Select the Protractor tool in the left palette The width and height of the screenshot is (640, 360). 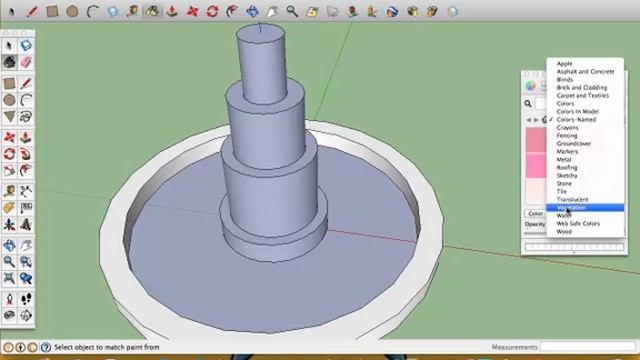pos(9,208)
